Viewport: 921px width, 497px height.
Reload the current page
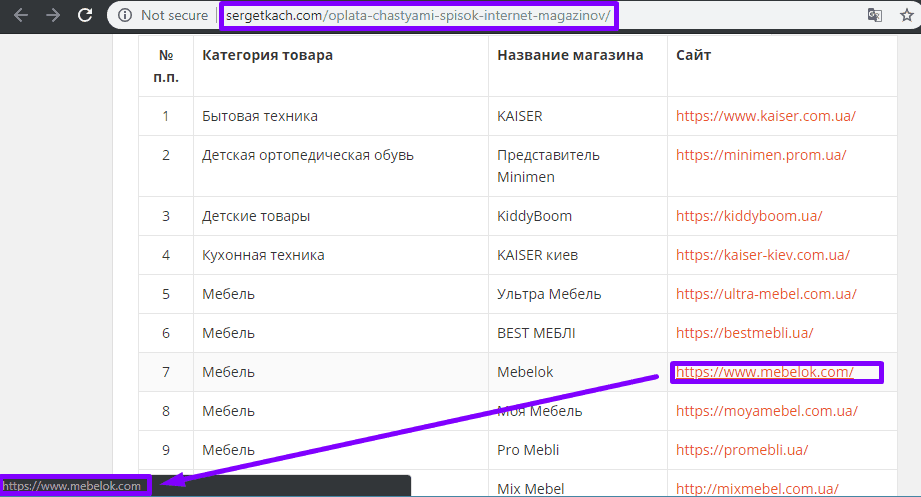pos(86,15)
